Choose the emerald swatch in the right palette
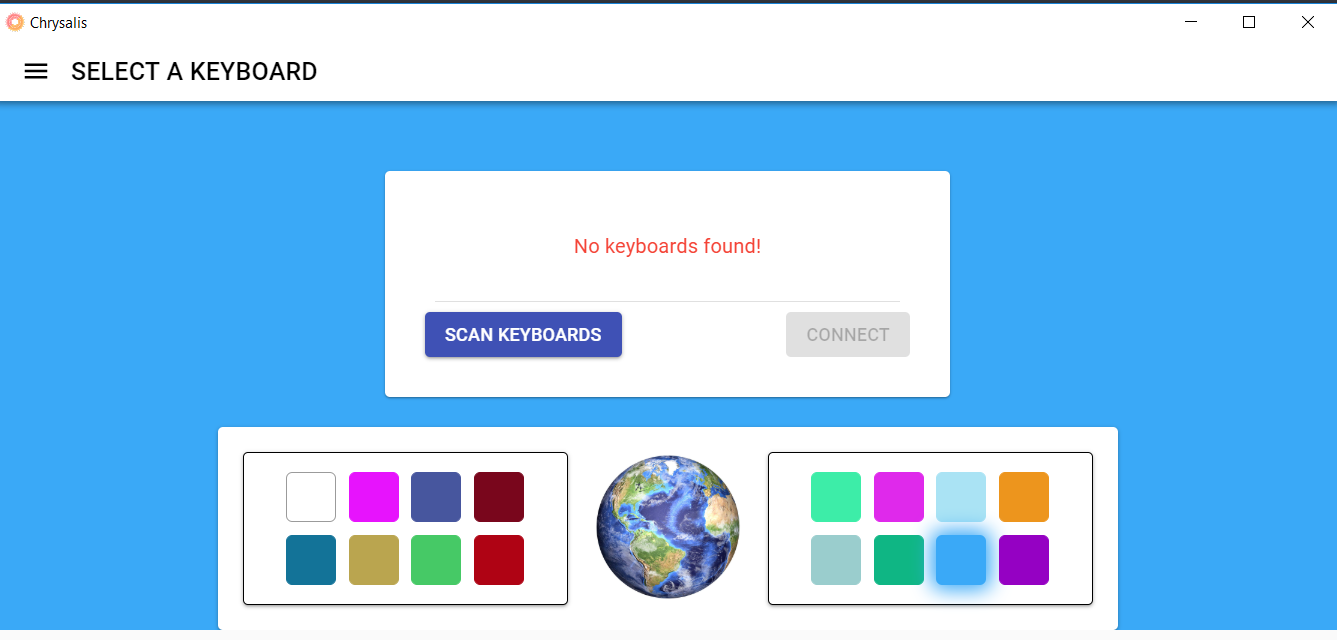Viewport: 1337px width, 640px height. click(x=898, y=560)
